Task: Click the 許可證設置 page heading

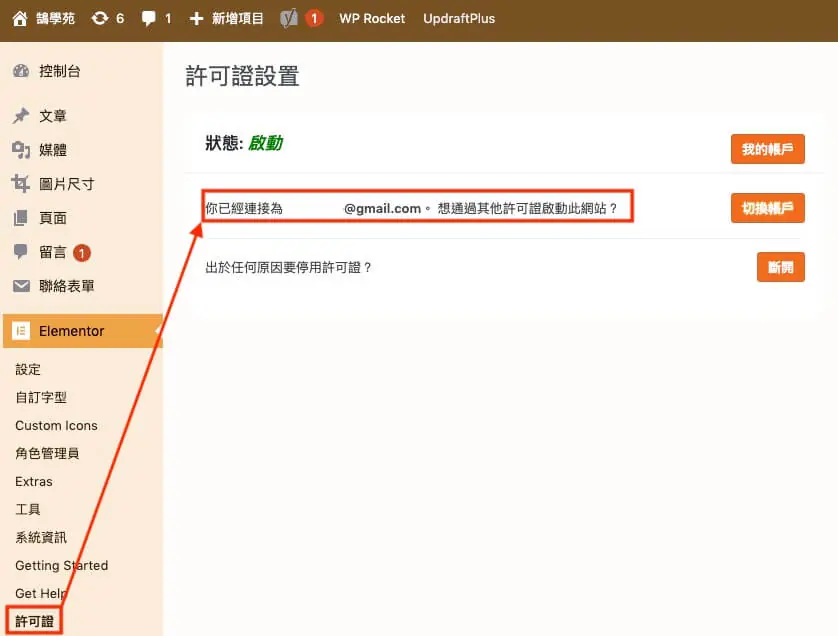Action: tap(242, 76)
